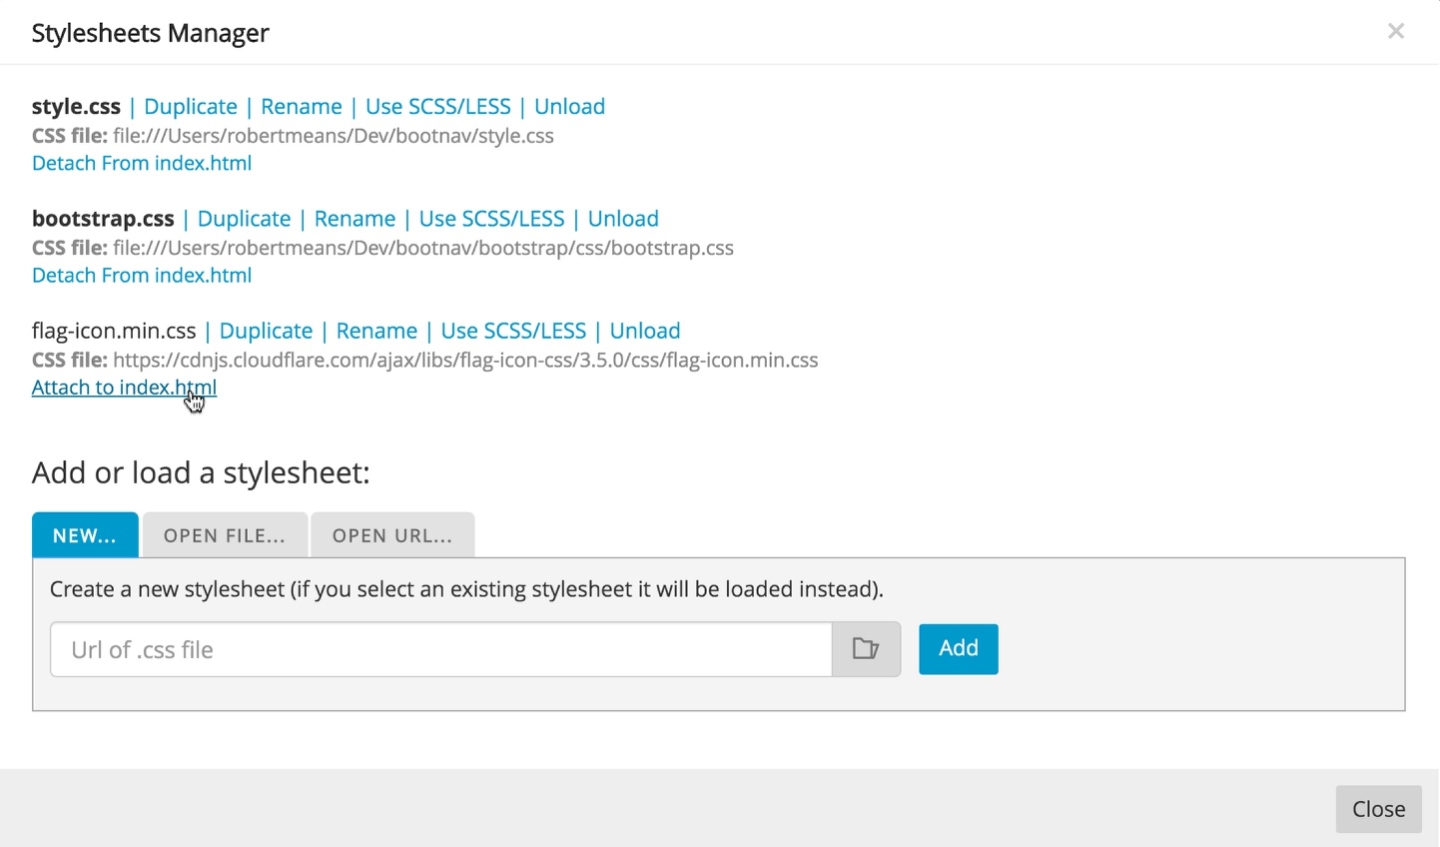1440x847 pixels.
Task: Duplicate the style.css stylesheet
Action: click(190, 106)
